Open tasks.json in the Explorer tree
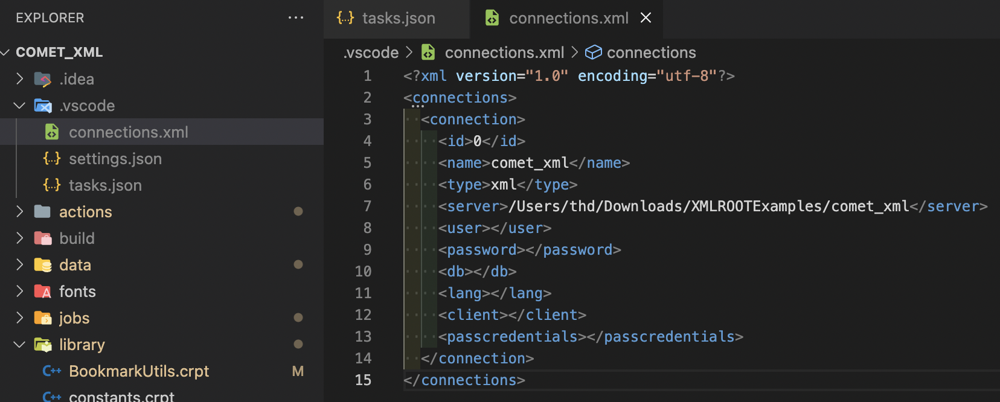 point(105,186)
